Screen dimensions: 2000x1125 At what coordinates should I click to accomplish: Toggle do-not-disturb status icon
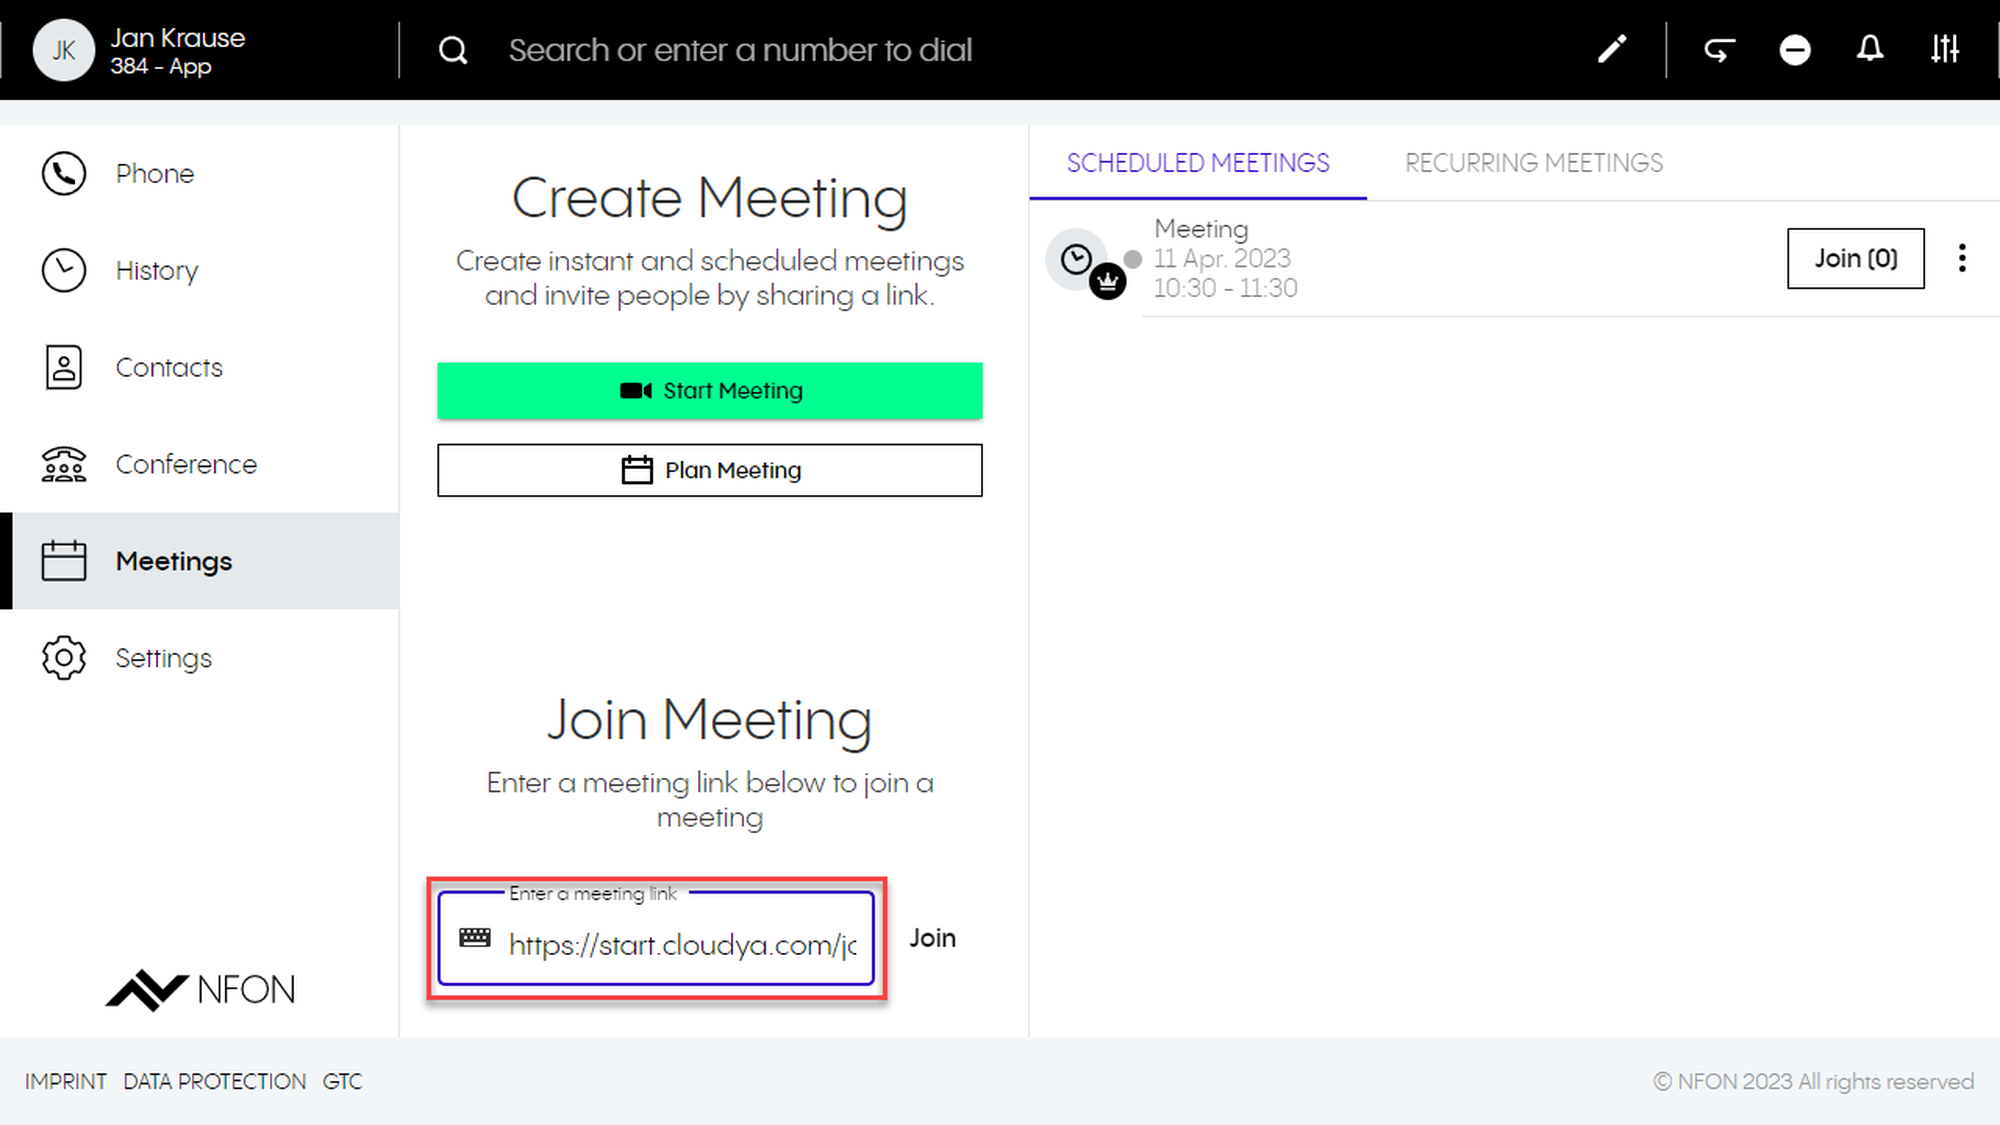tap(1795, 49)
